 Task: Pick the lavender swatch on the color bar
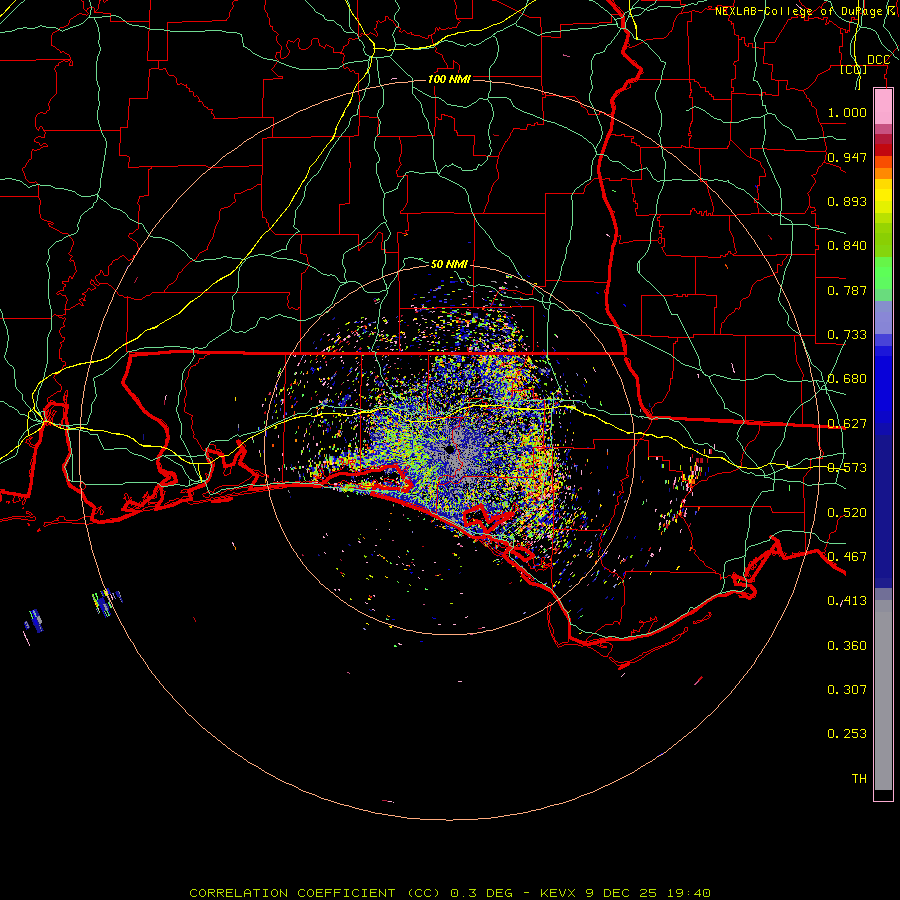coord(883,317)
